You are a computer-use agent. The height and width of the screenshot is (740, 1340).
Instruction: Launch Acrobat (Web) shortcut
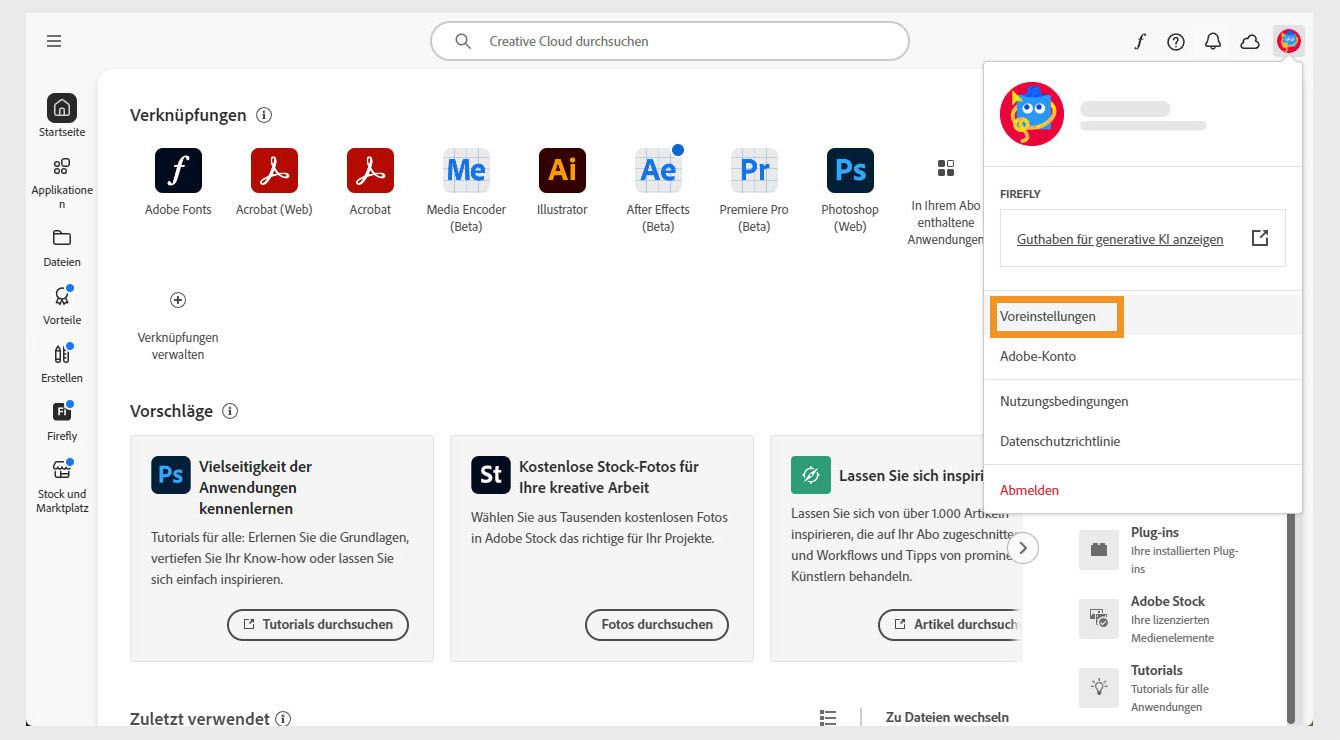click(274, 182)
